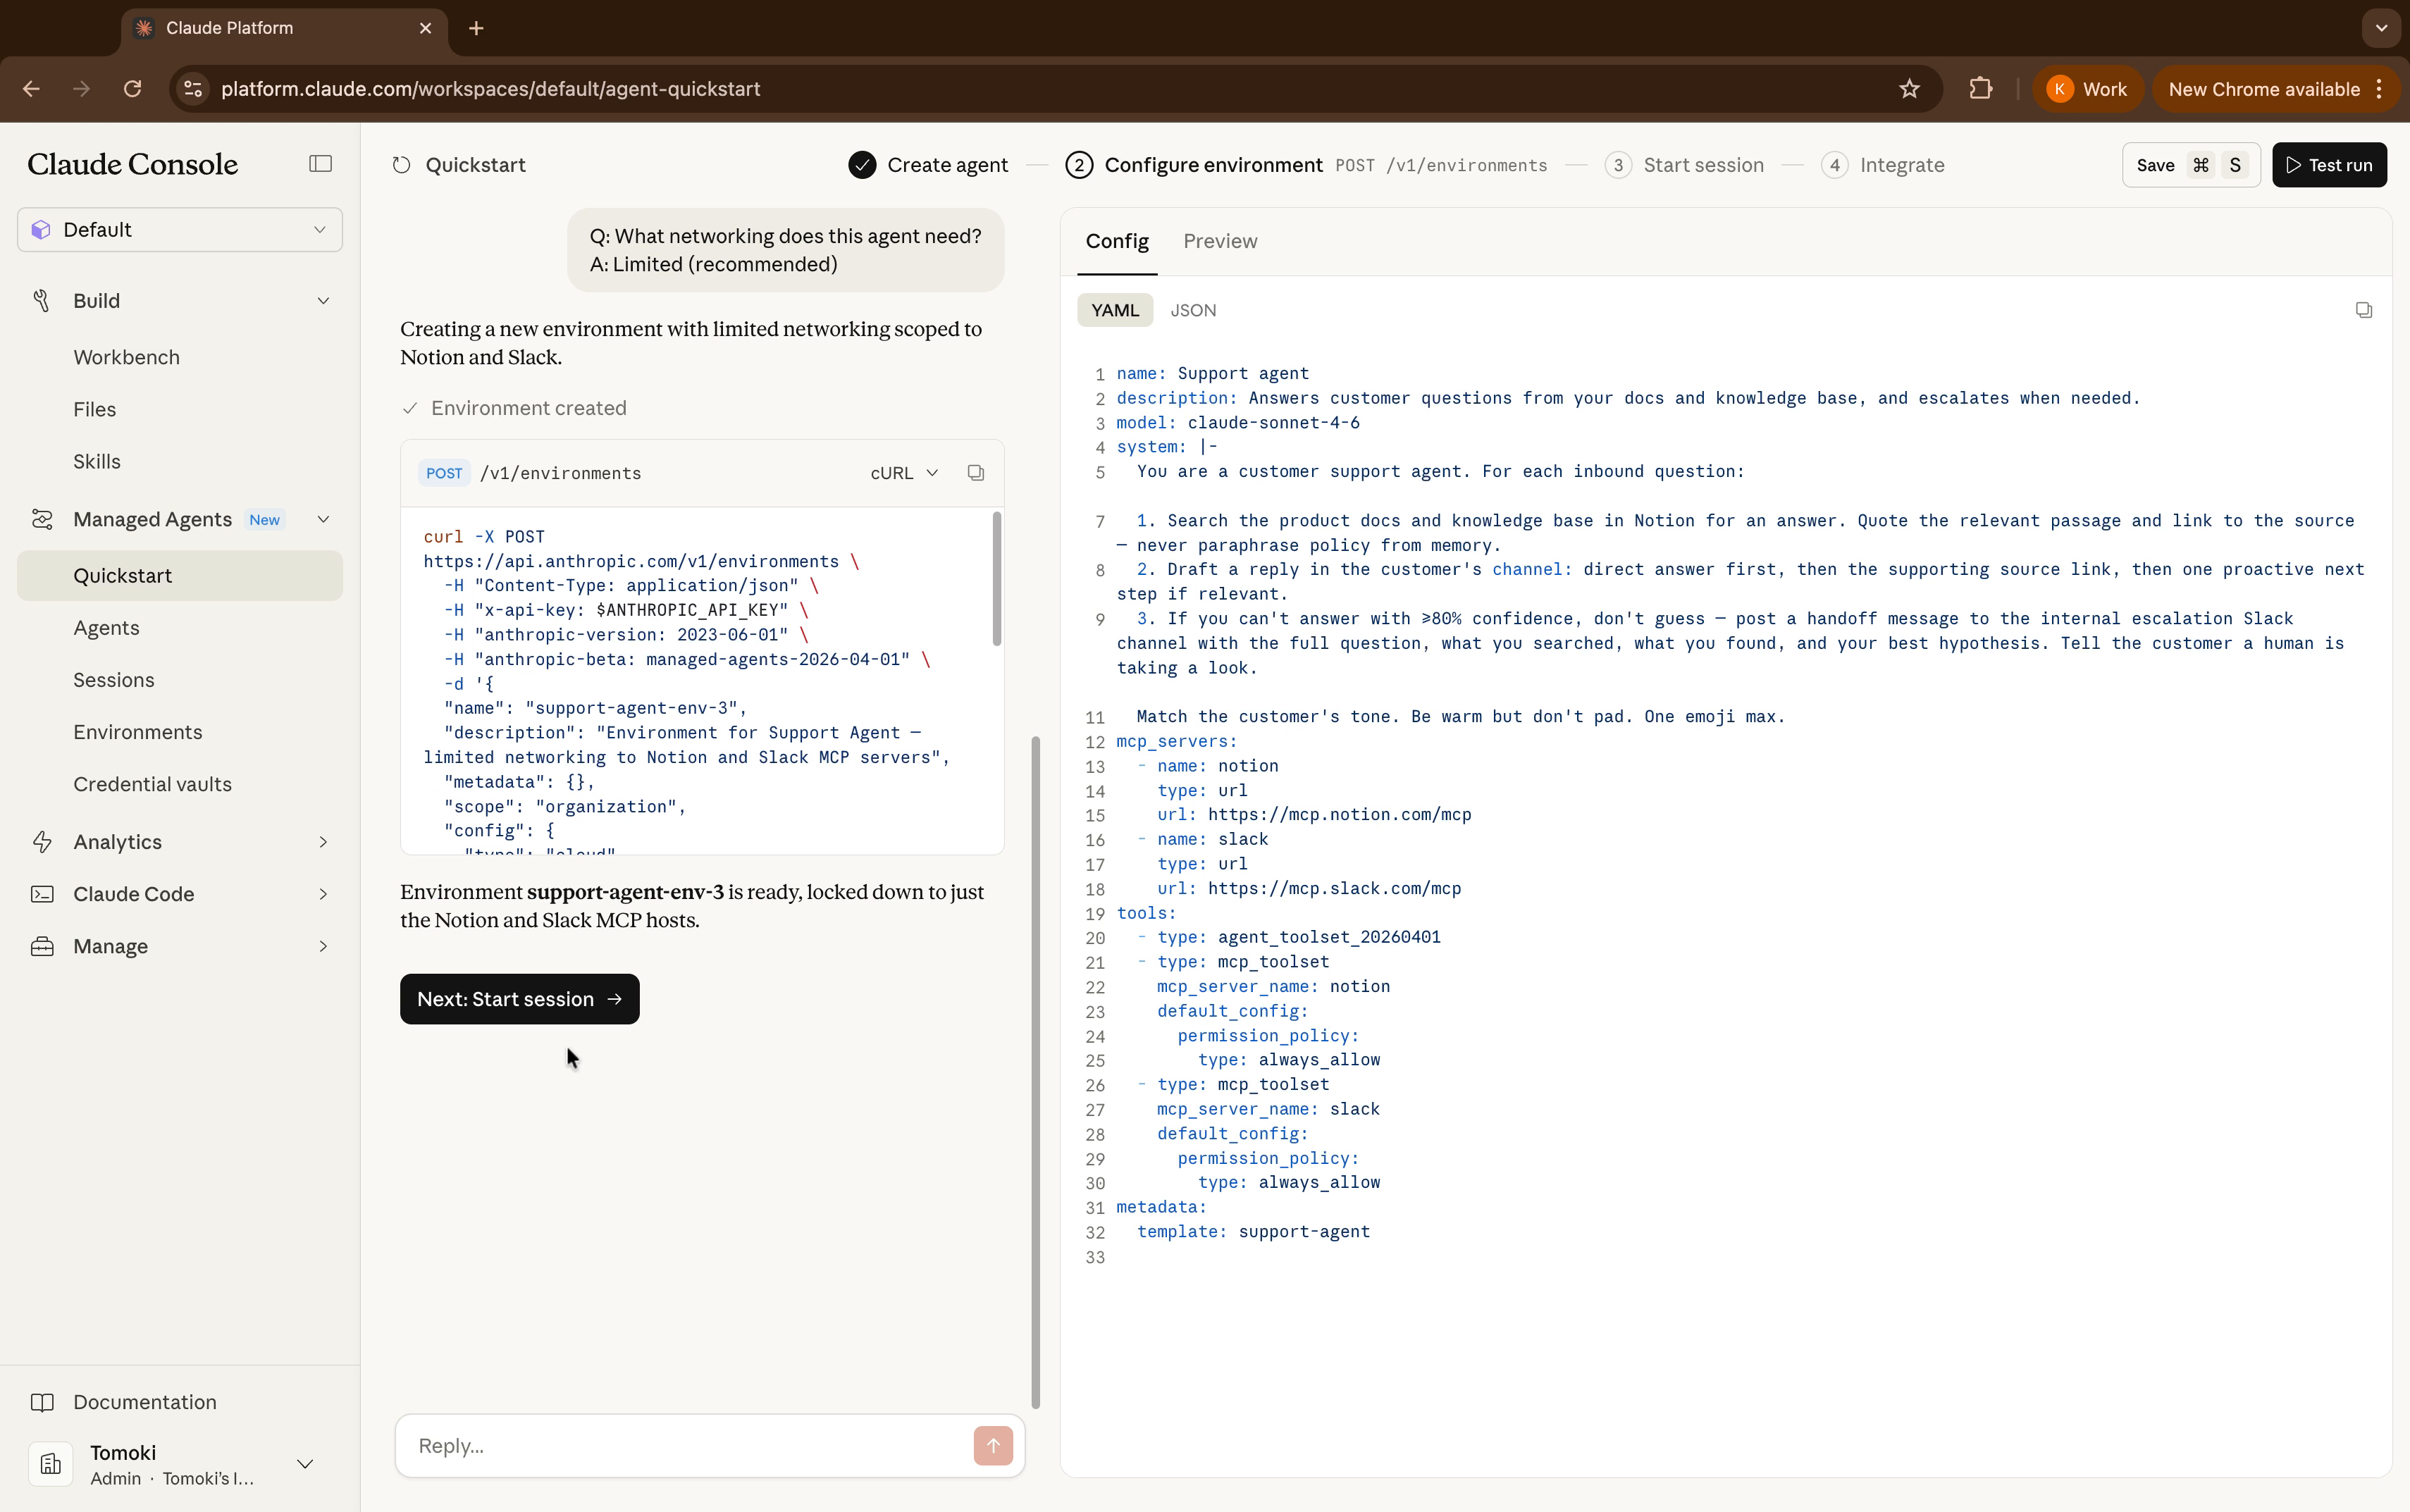Viewport: 2410px width, 1512px height.
Task: Click the 'support-agent-env-3' bold environment name
Action: pyautogui.click(x=625, y=892)
